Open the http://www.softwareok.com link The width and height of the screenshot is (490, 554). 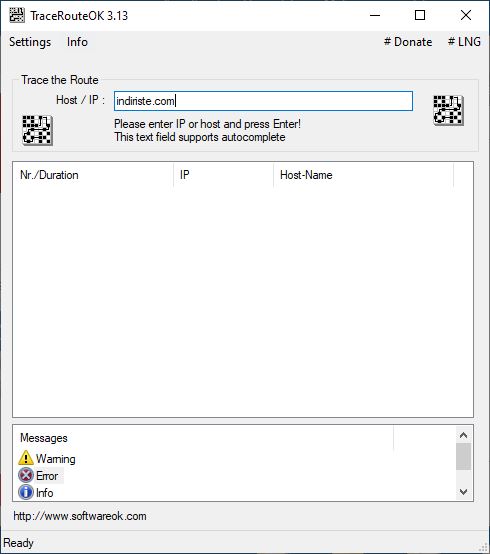pyautogui.click(x=80, y=516)
